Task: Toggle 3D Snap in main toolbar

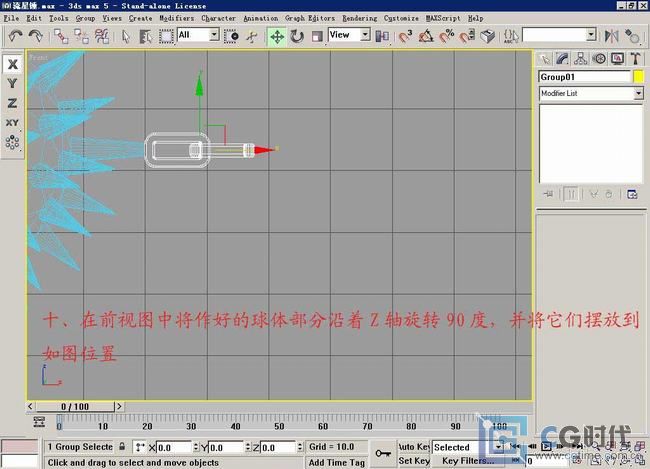Action: point(405,36)
